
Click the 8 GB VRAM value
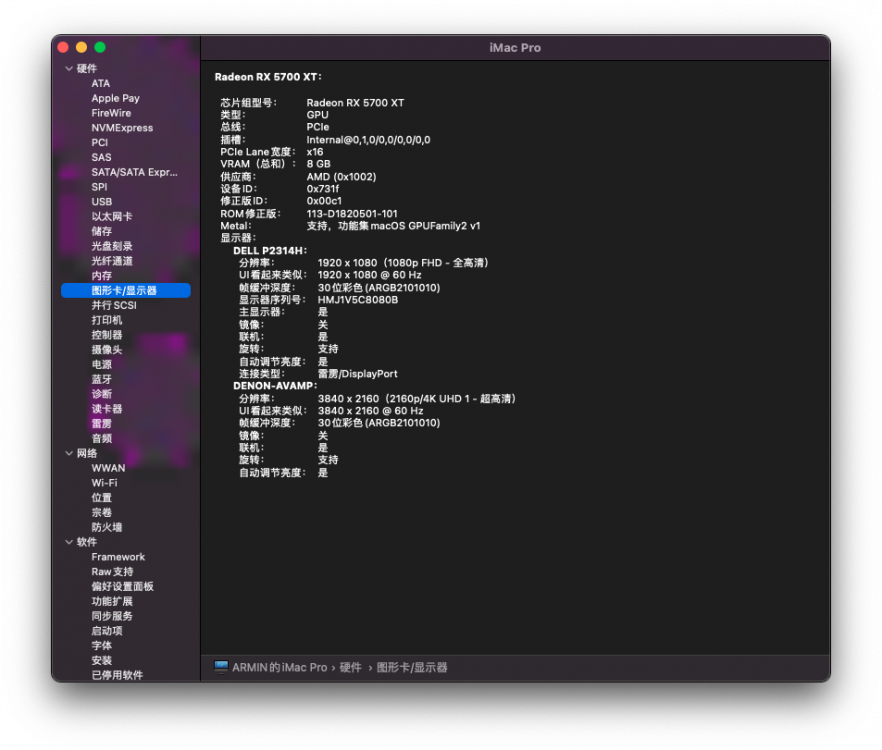pos(318,164)
